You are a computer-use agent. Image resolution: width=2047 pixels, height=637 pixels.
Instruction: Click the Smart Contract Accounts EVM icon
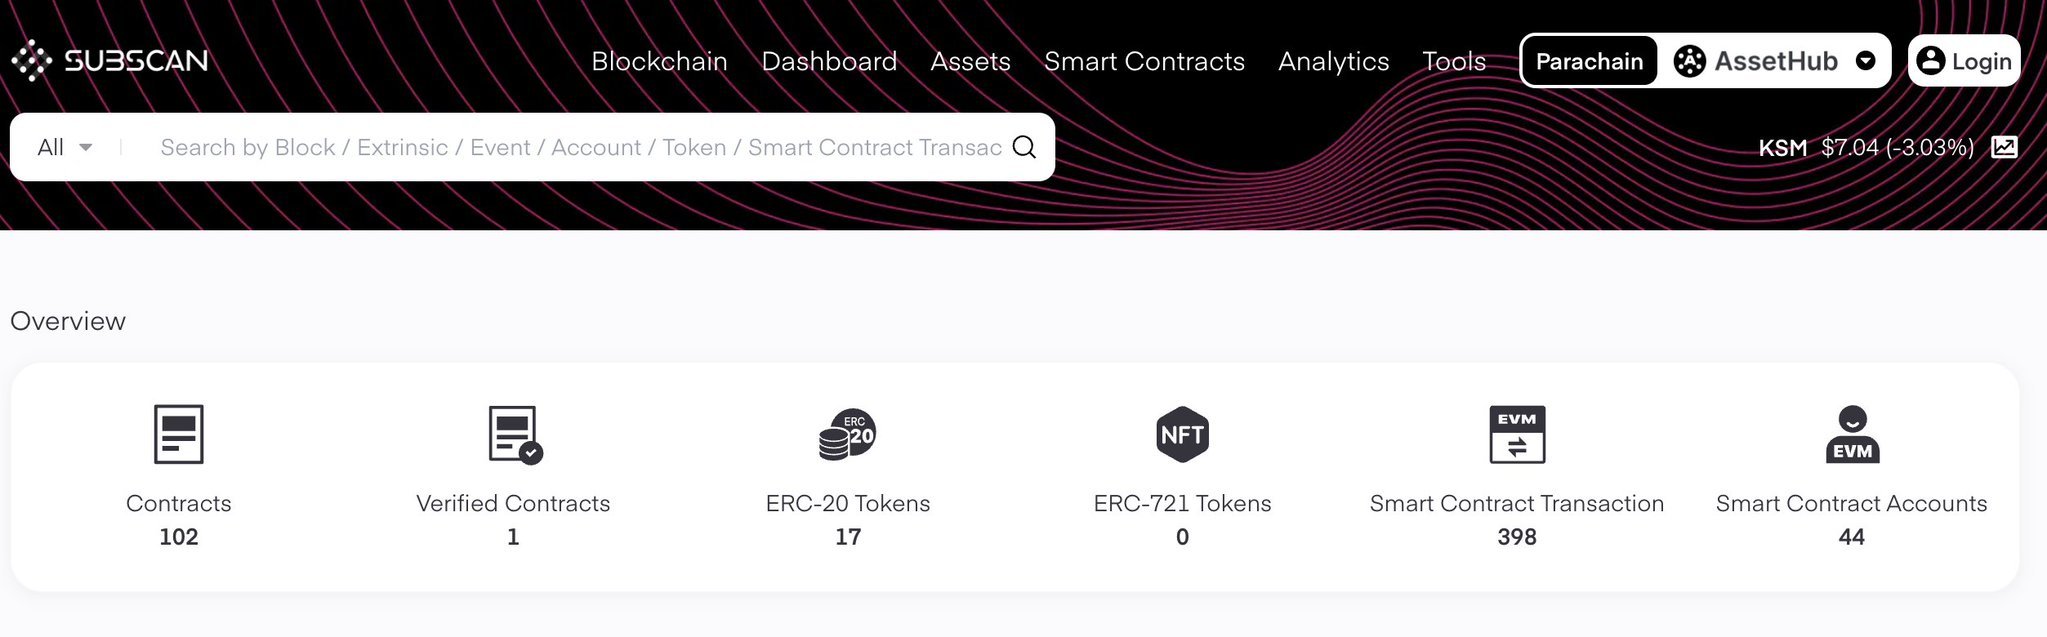pyautogui.click(x=1851, y=434)
